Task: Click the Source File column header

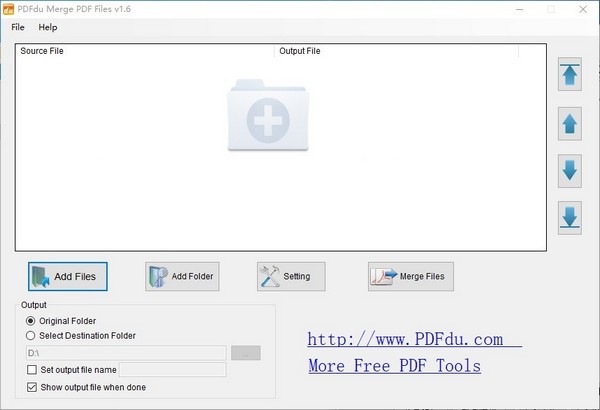Action: 145,51
